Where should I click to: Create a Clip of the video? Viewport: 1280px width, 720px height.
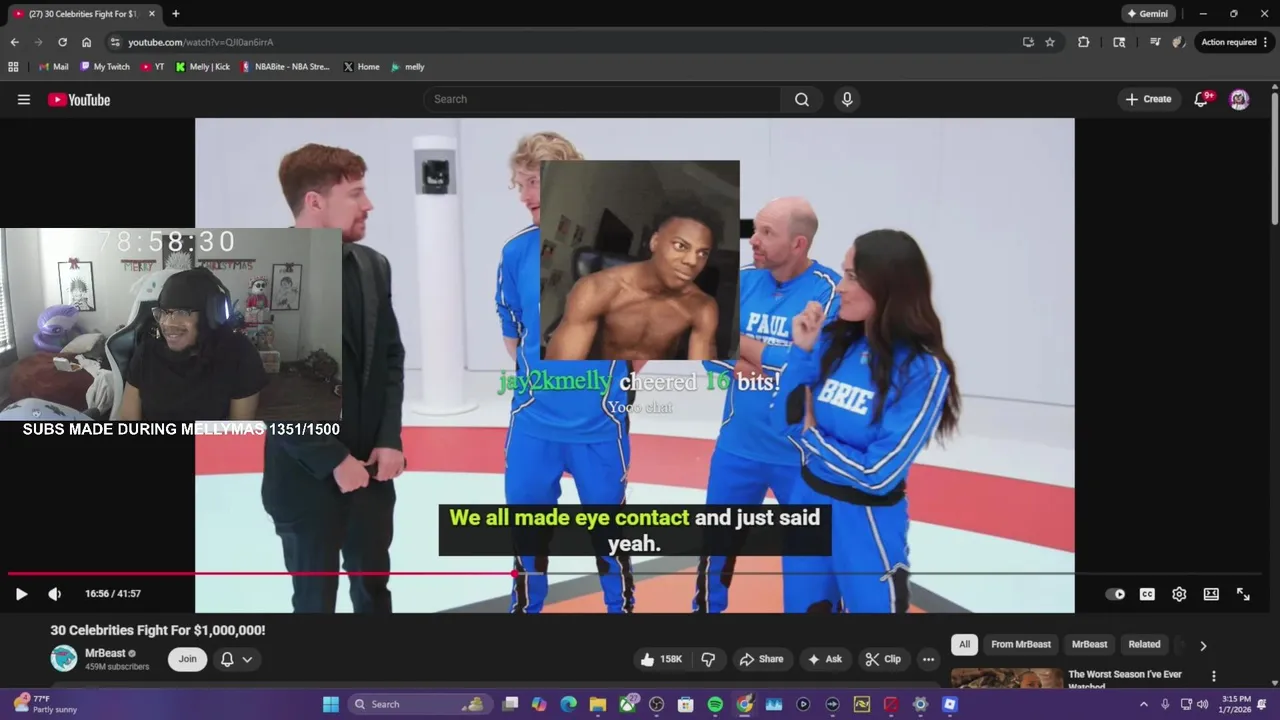(883, 659)
